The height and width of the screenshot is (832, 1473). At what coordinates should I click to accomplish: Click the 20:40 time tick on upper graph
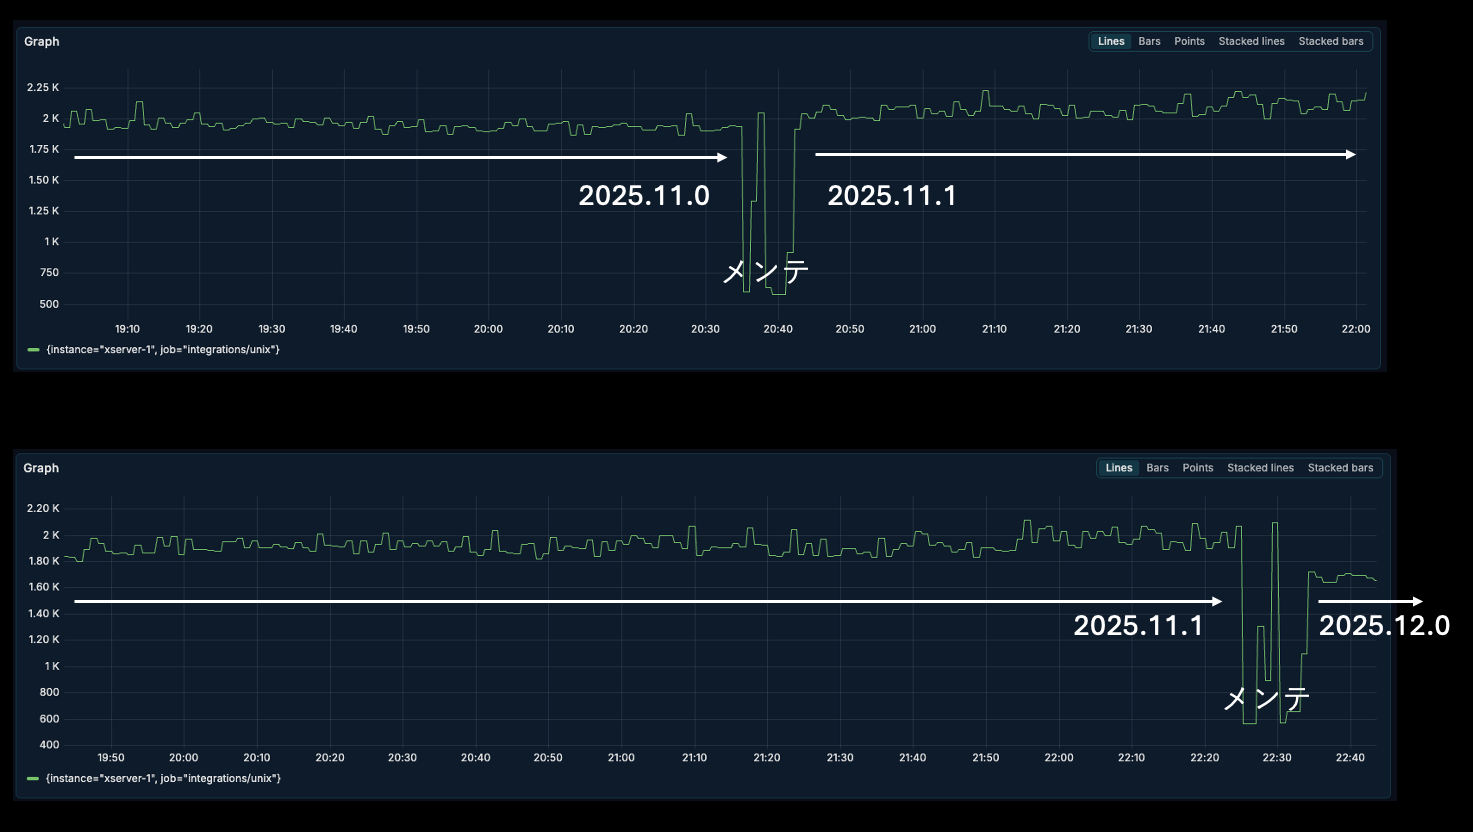pos(777,329)
